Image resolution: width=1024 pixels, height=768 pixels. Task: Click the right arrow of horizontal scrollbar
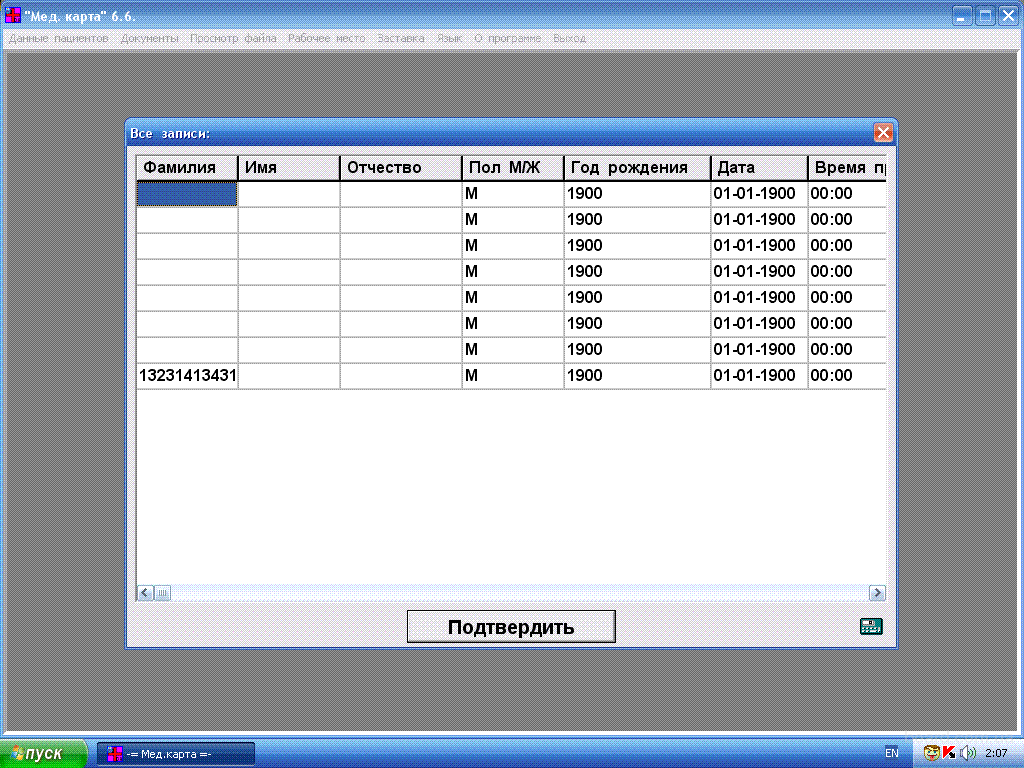pyautogui.click(x=877, y=592)
